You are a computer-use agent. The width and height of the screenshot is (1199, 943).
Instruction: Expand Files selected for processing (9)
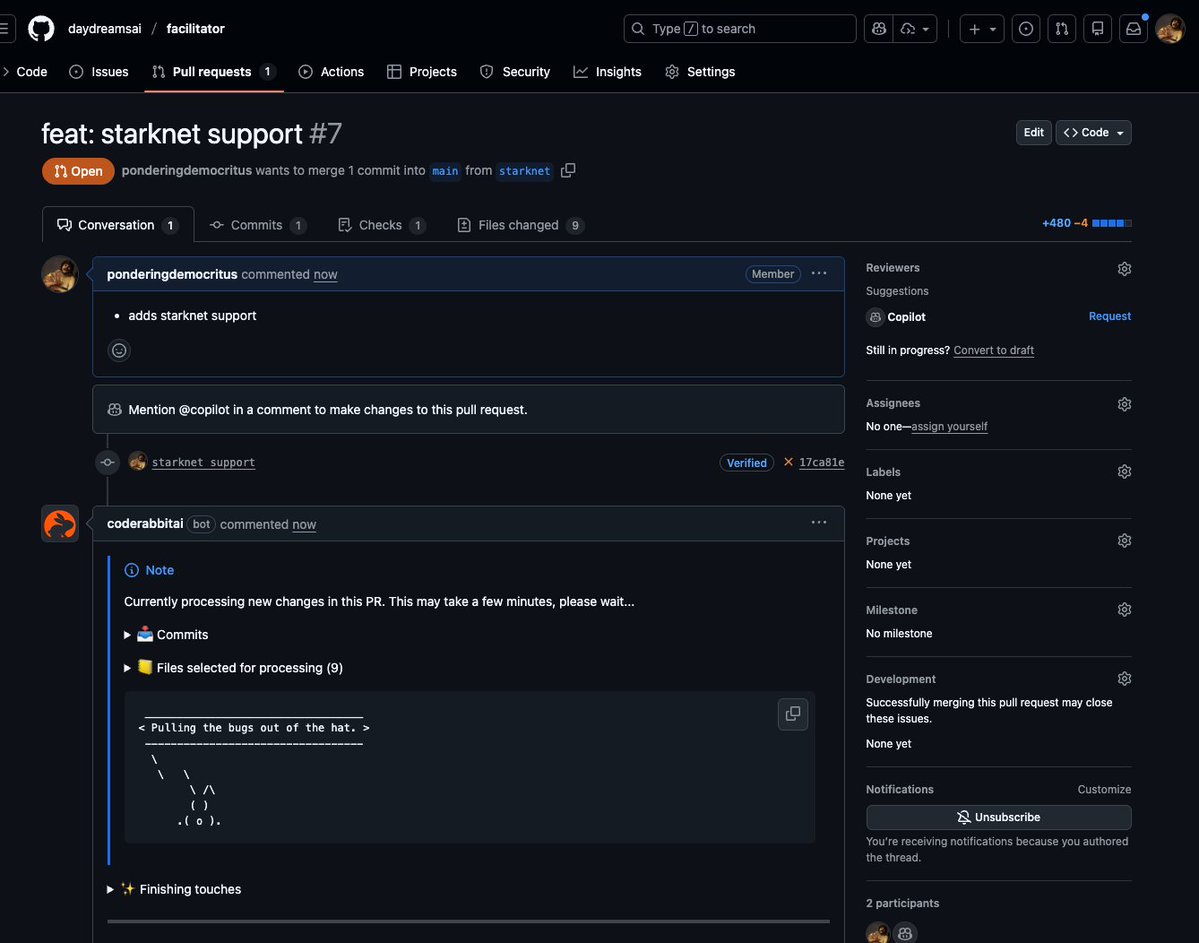233,668
